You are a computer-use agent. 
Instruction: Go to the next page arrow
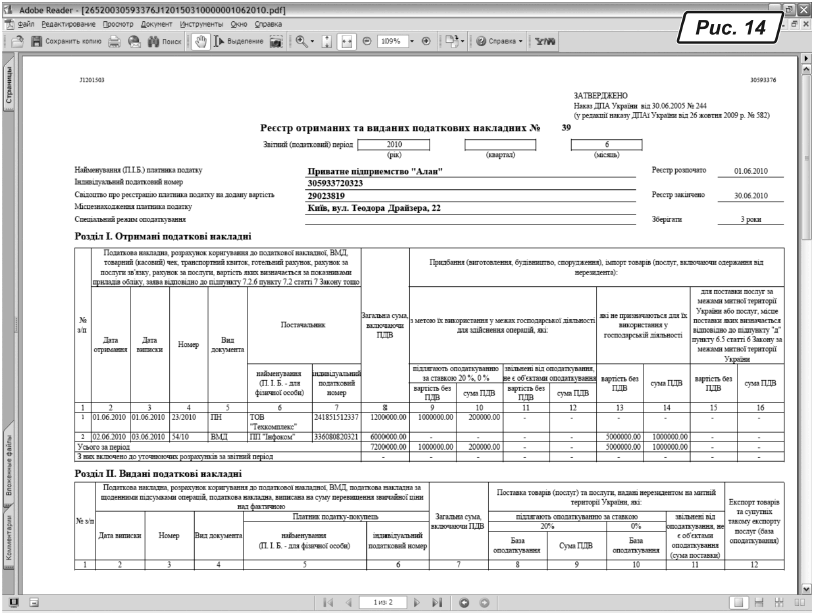(414, 604)
